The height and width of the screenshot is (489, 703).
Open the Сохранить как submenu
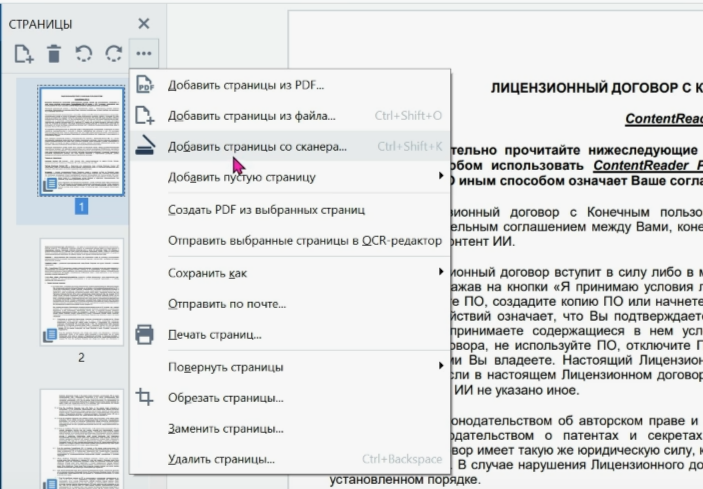pos(290,273)
